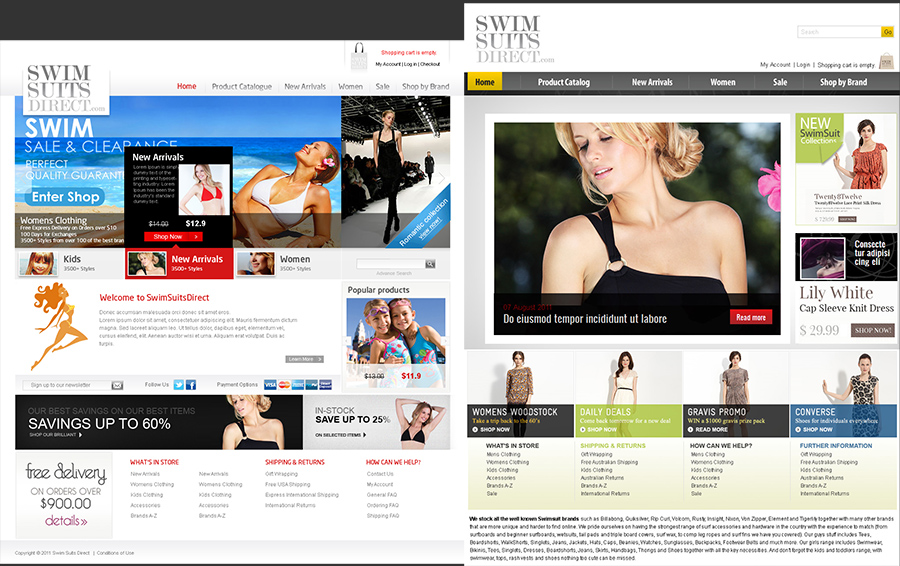Click the Popular products next arrow
The width and height of the screenshot is (900, 566).
[x=445, y=341]
